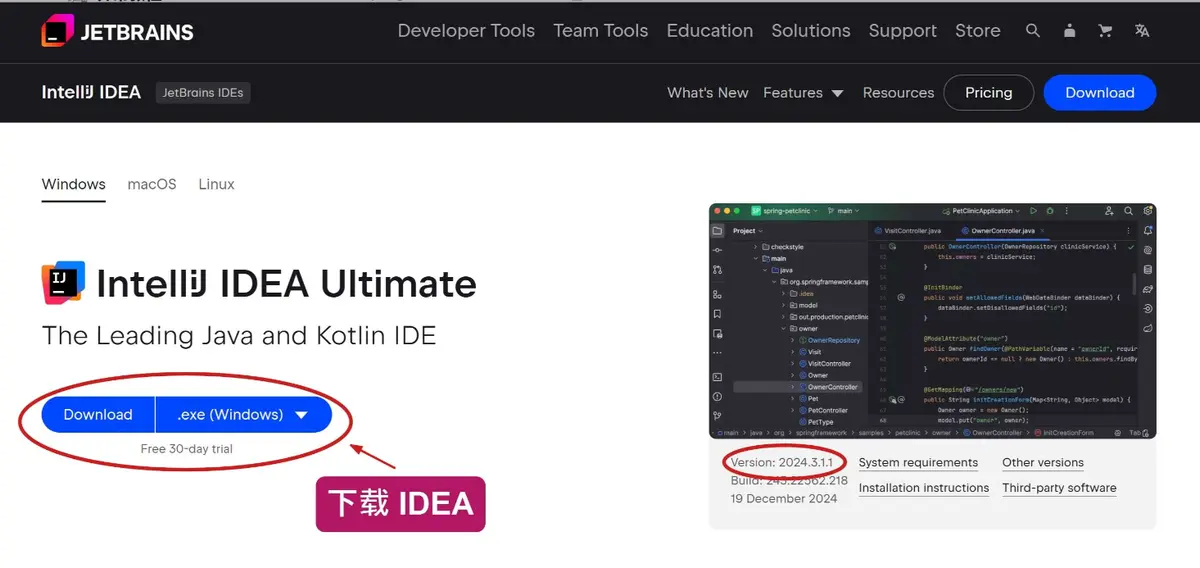Open AI Assistant spiral icon in IDE sidebar
This screenshot has width=1200, height=568.
[x=1148, y=250]
